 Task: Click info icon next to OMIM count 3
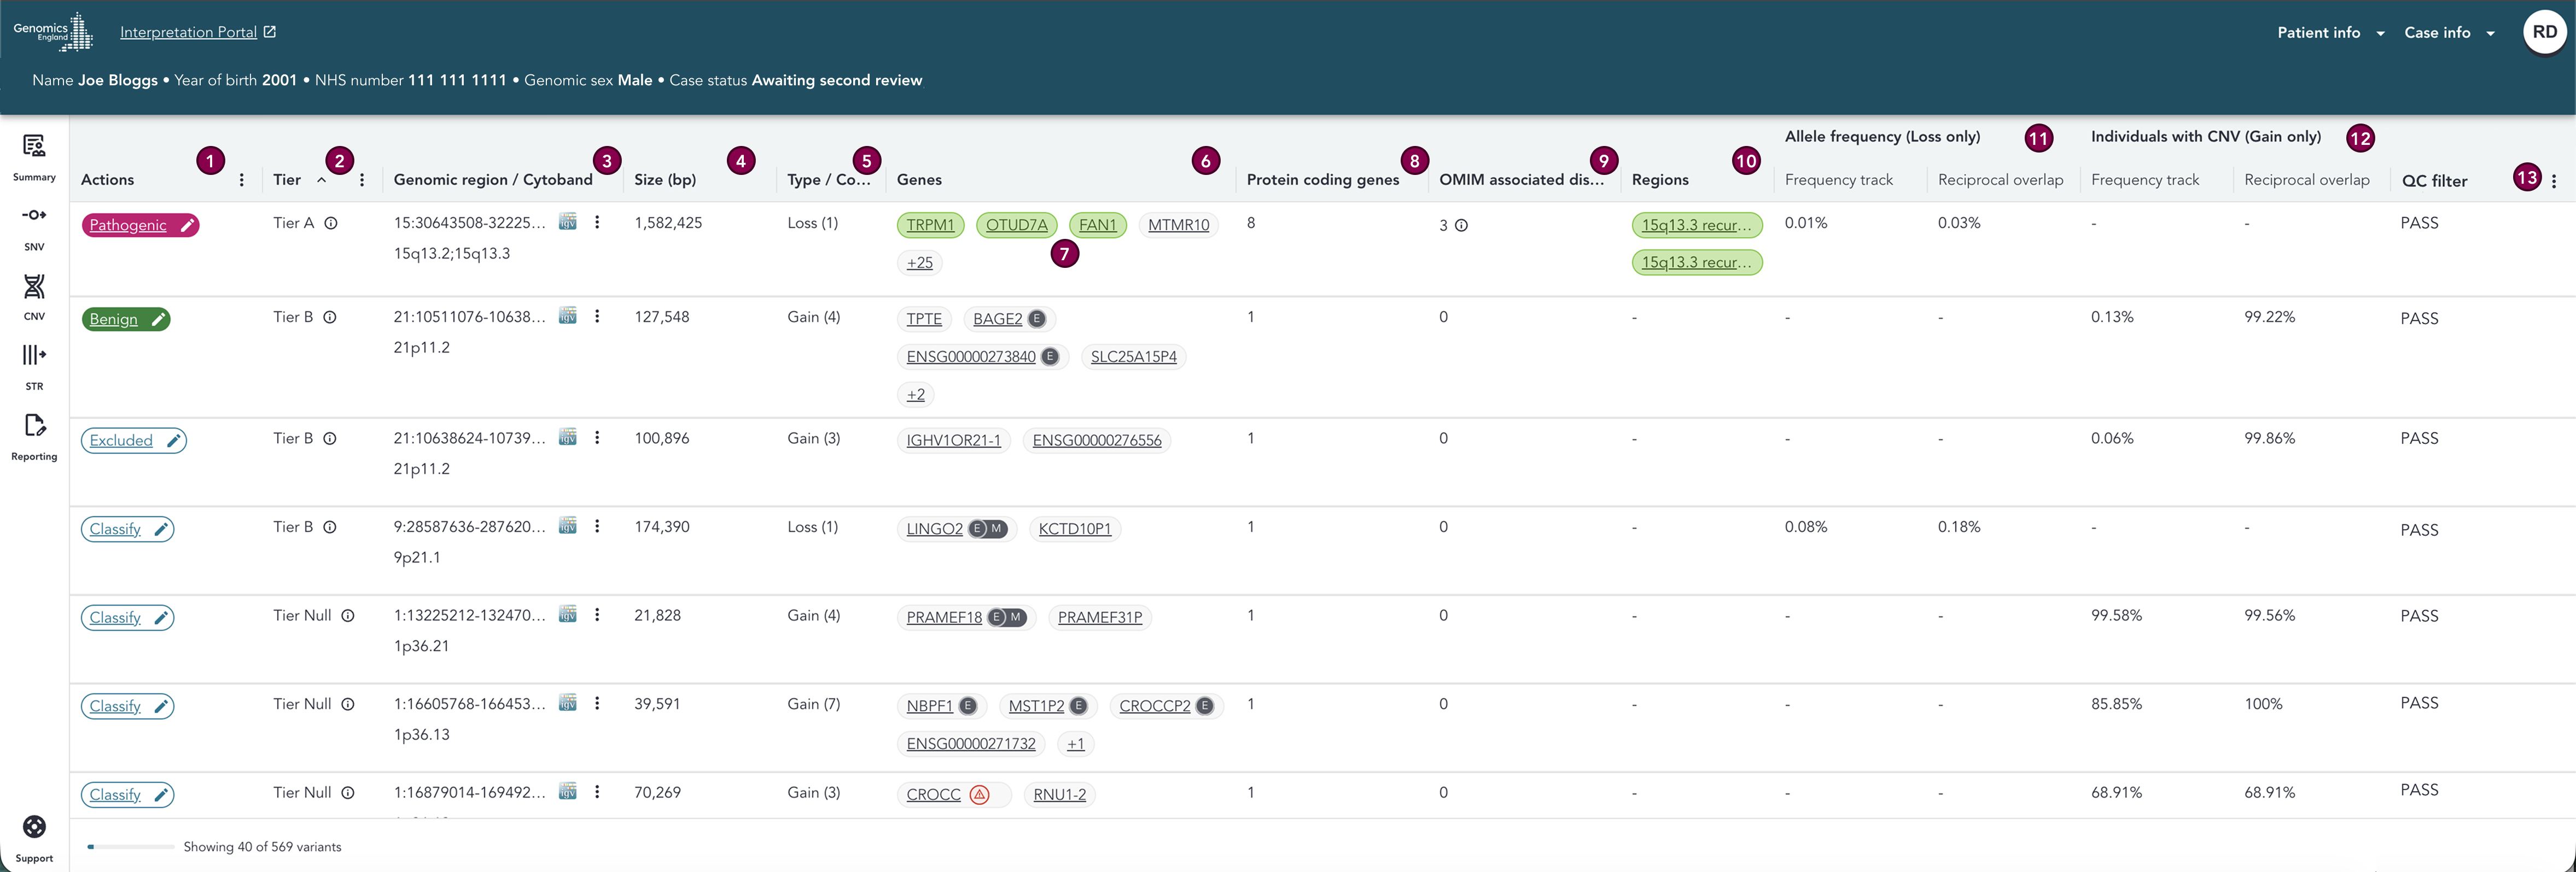tap(1461, 226)
